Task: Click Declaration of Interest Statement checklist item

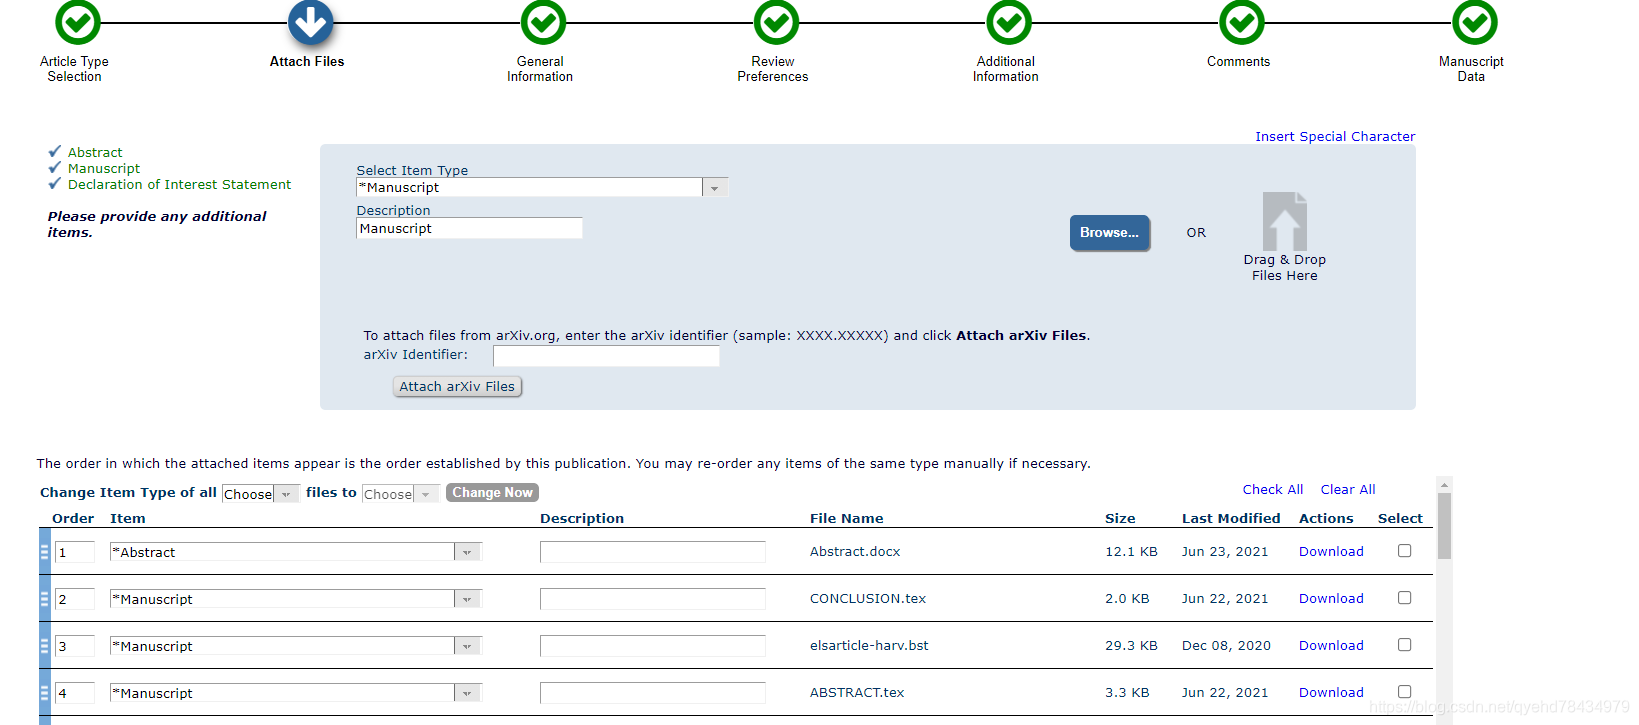Action: [x=179, y=185]
